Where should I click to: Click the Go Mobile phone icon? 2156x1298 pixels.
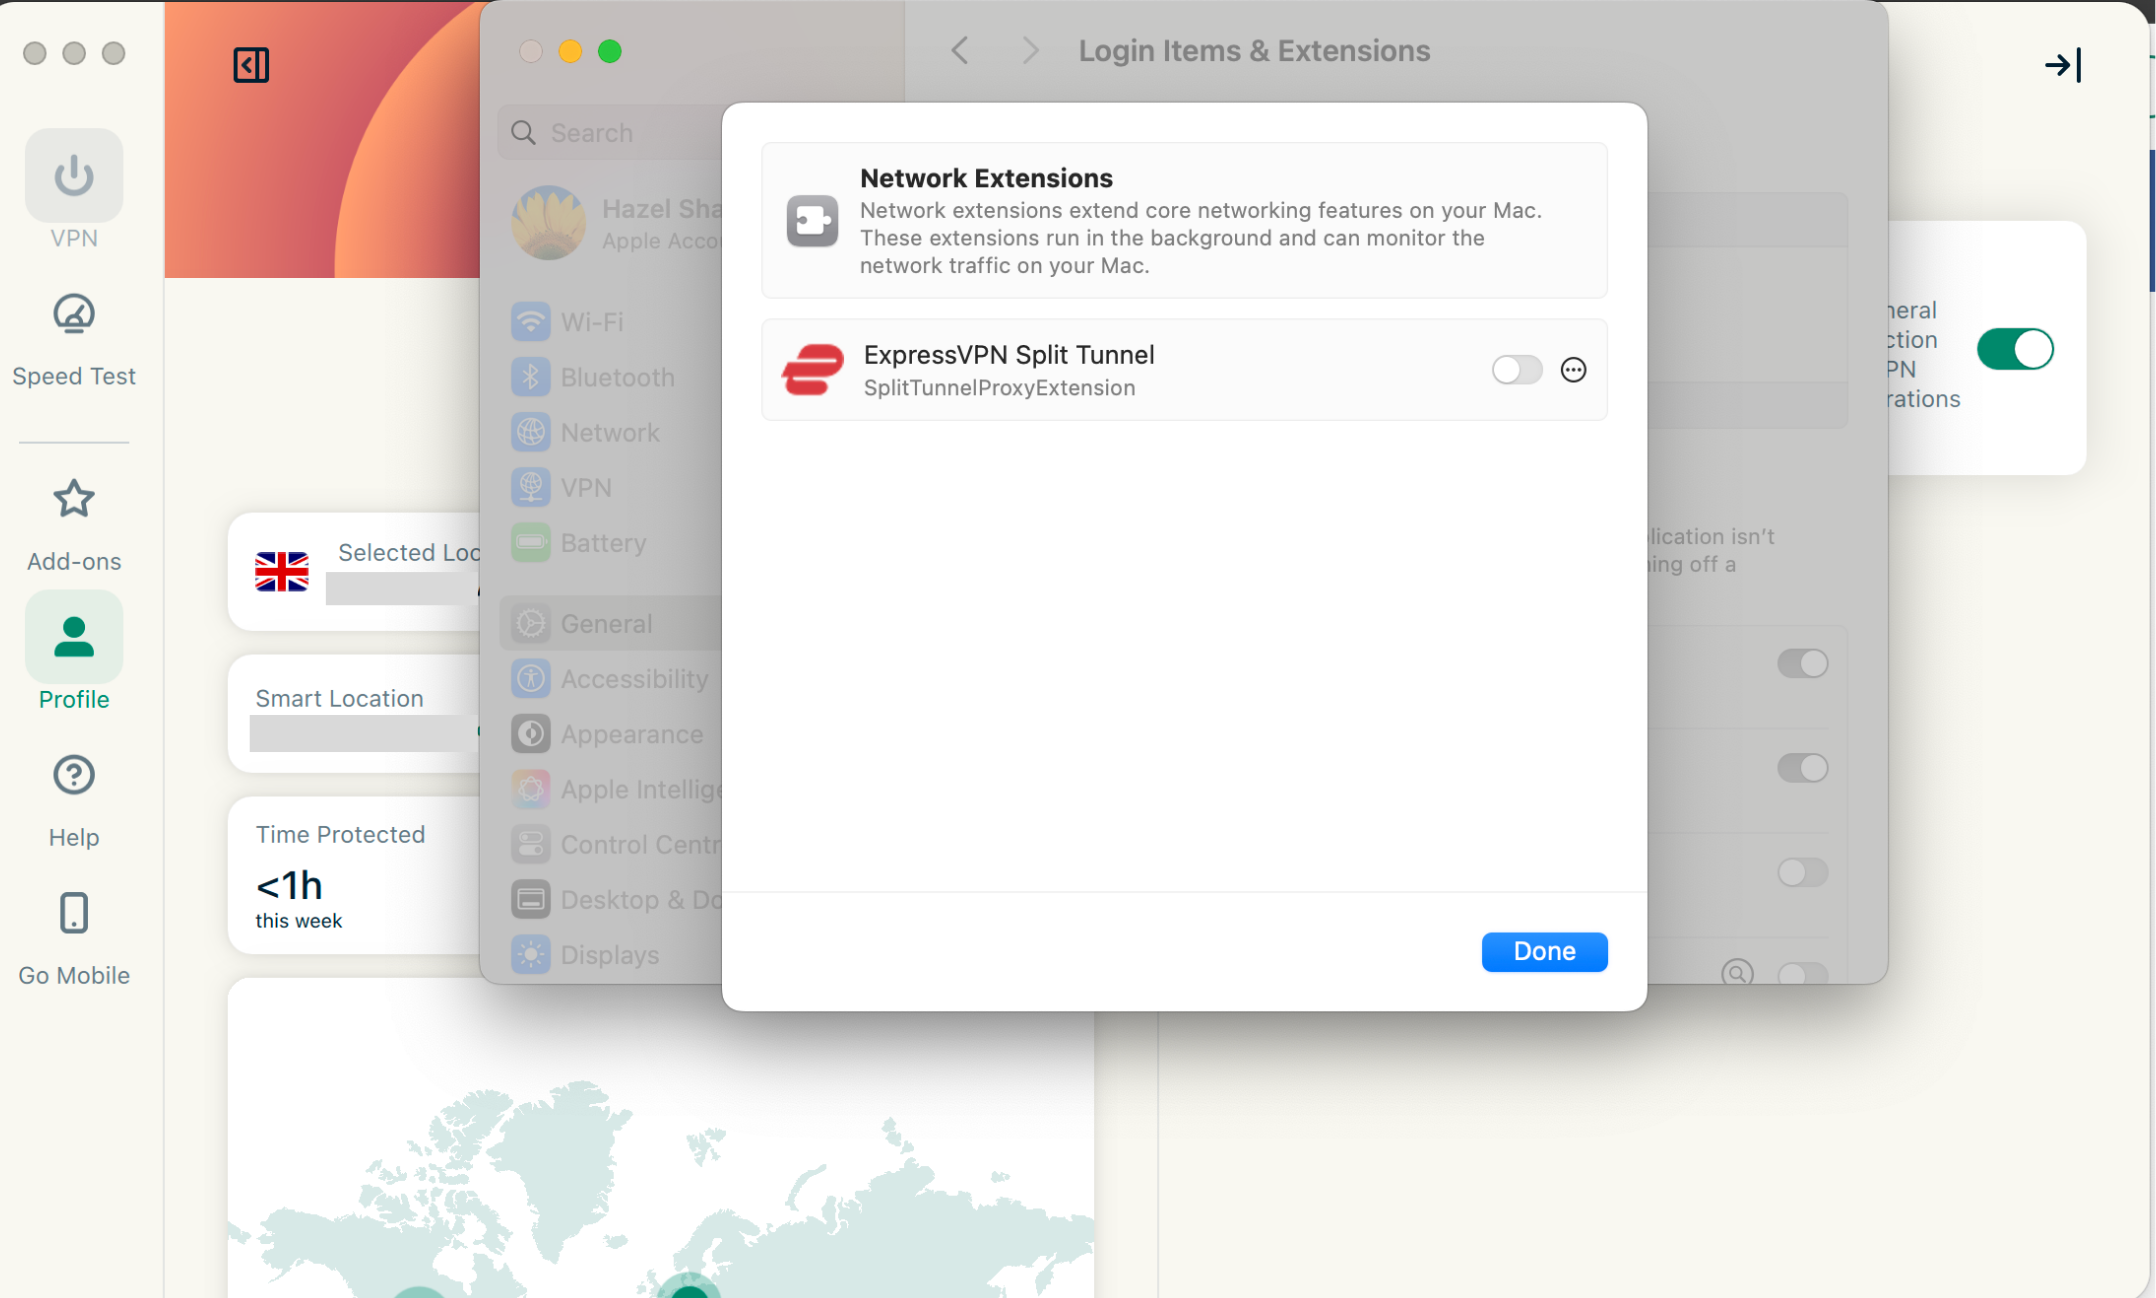coord(74,913)
